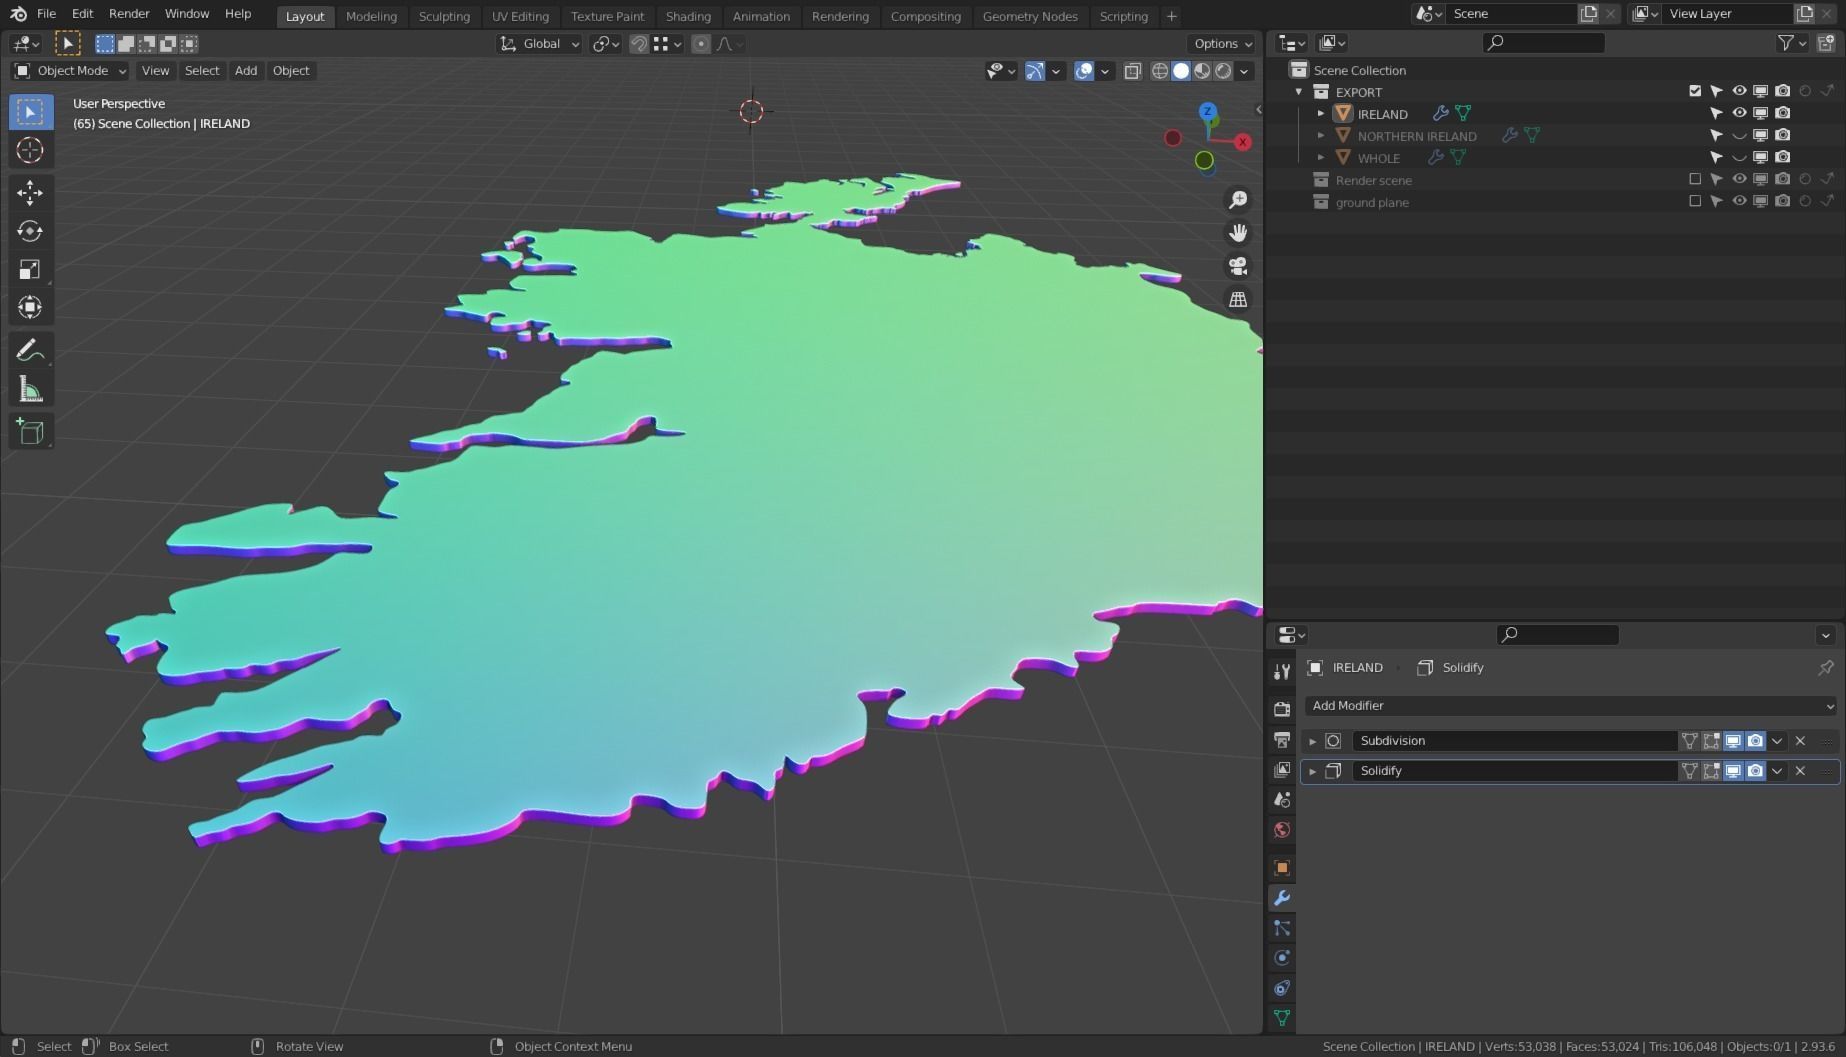Viewport: 1846px width, 1057px height.
Task: Toggle the camera view icon
Action: (x=1238, y=266)
